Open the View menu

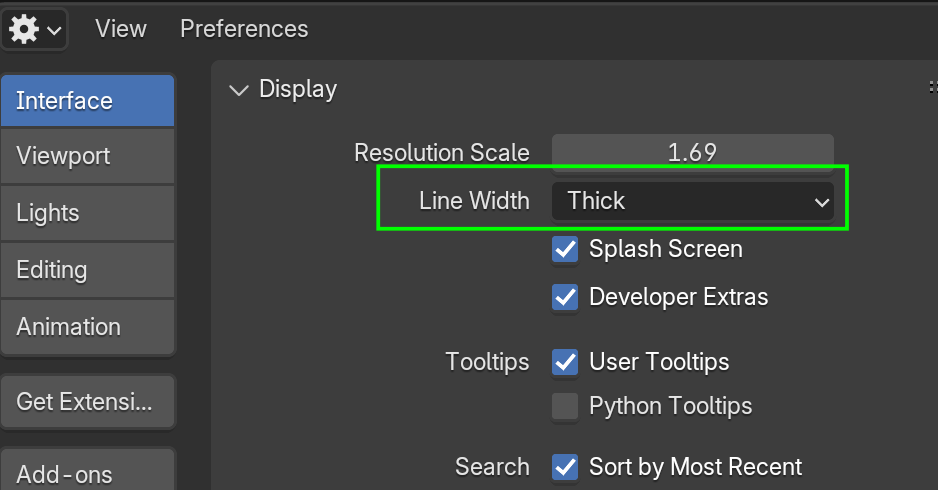(x=121, y=29)
